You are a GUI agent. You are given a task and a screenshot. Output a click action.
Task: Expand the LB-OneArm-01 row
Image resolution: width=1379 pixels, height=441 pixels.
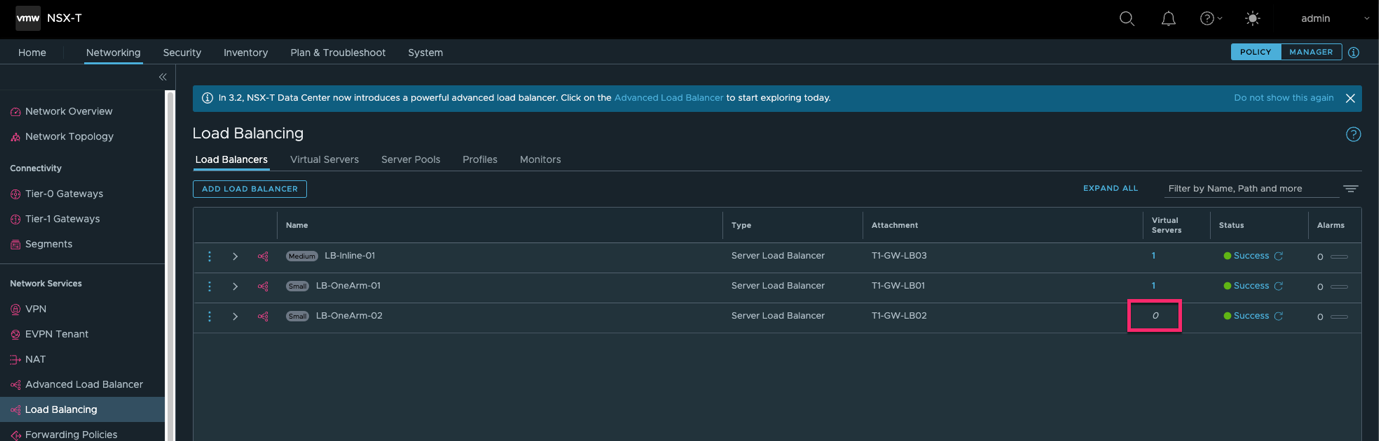[235, 286]
